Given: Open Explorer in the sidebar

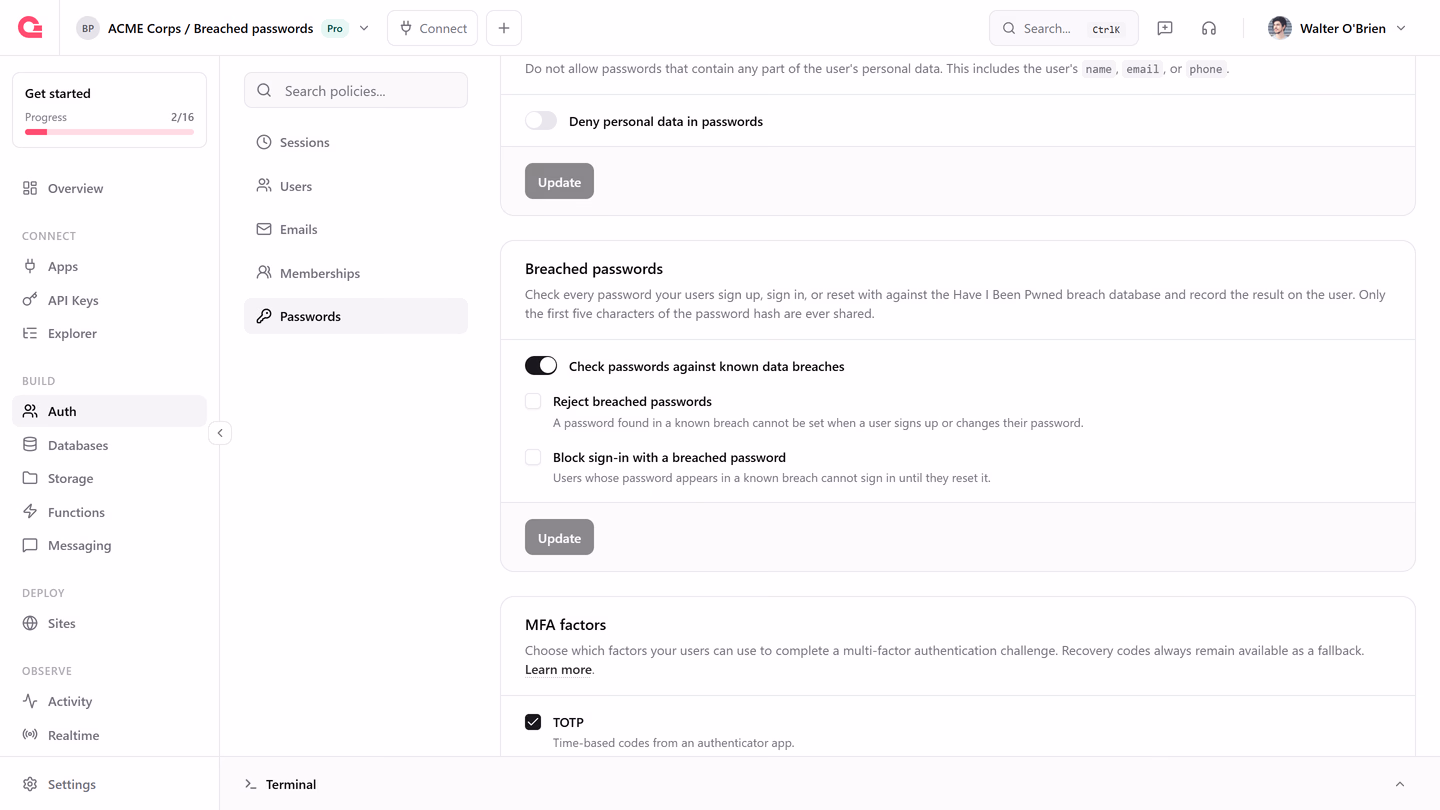Looking at the screenshot, I should (109, 333).
